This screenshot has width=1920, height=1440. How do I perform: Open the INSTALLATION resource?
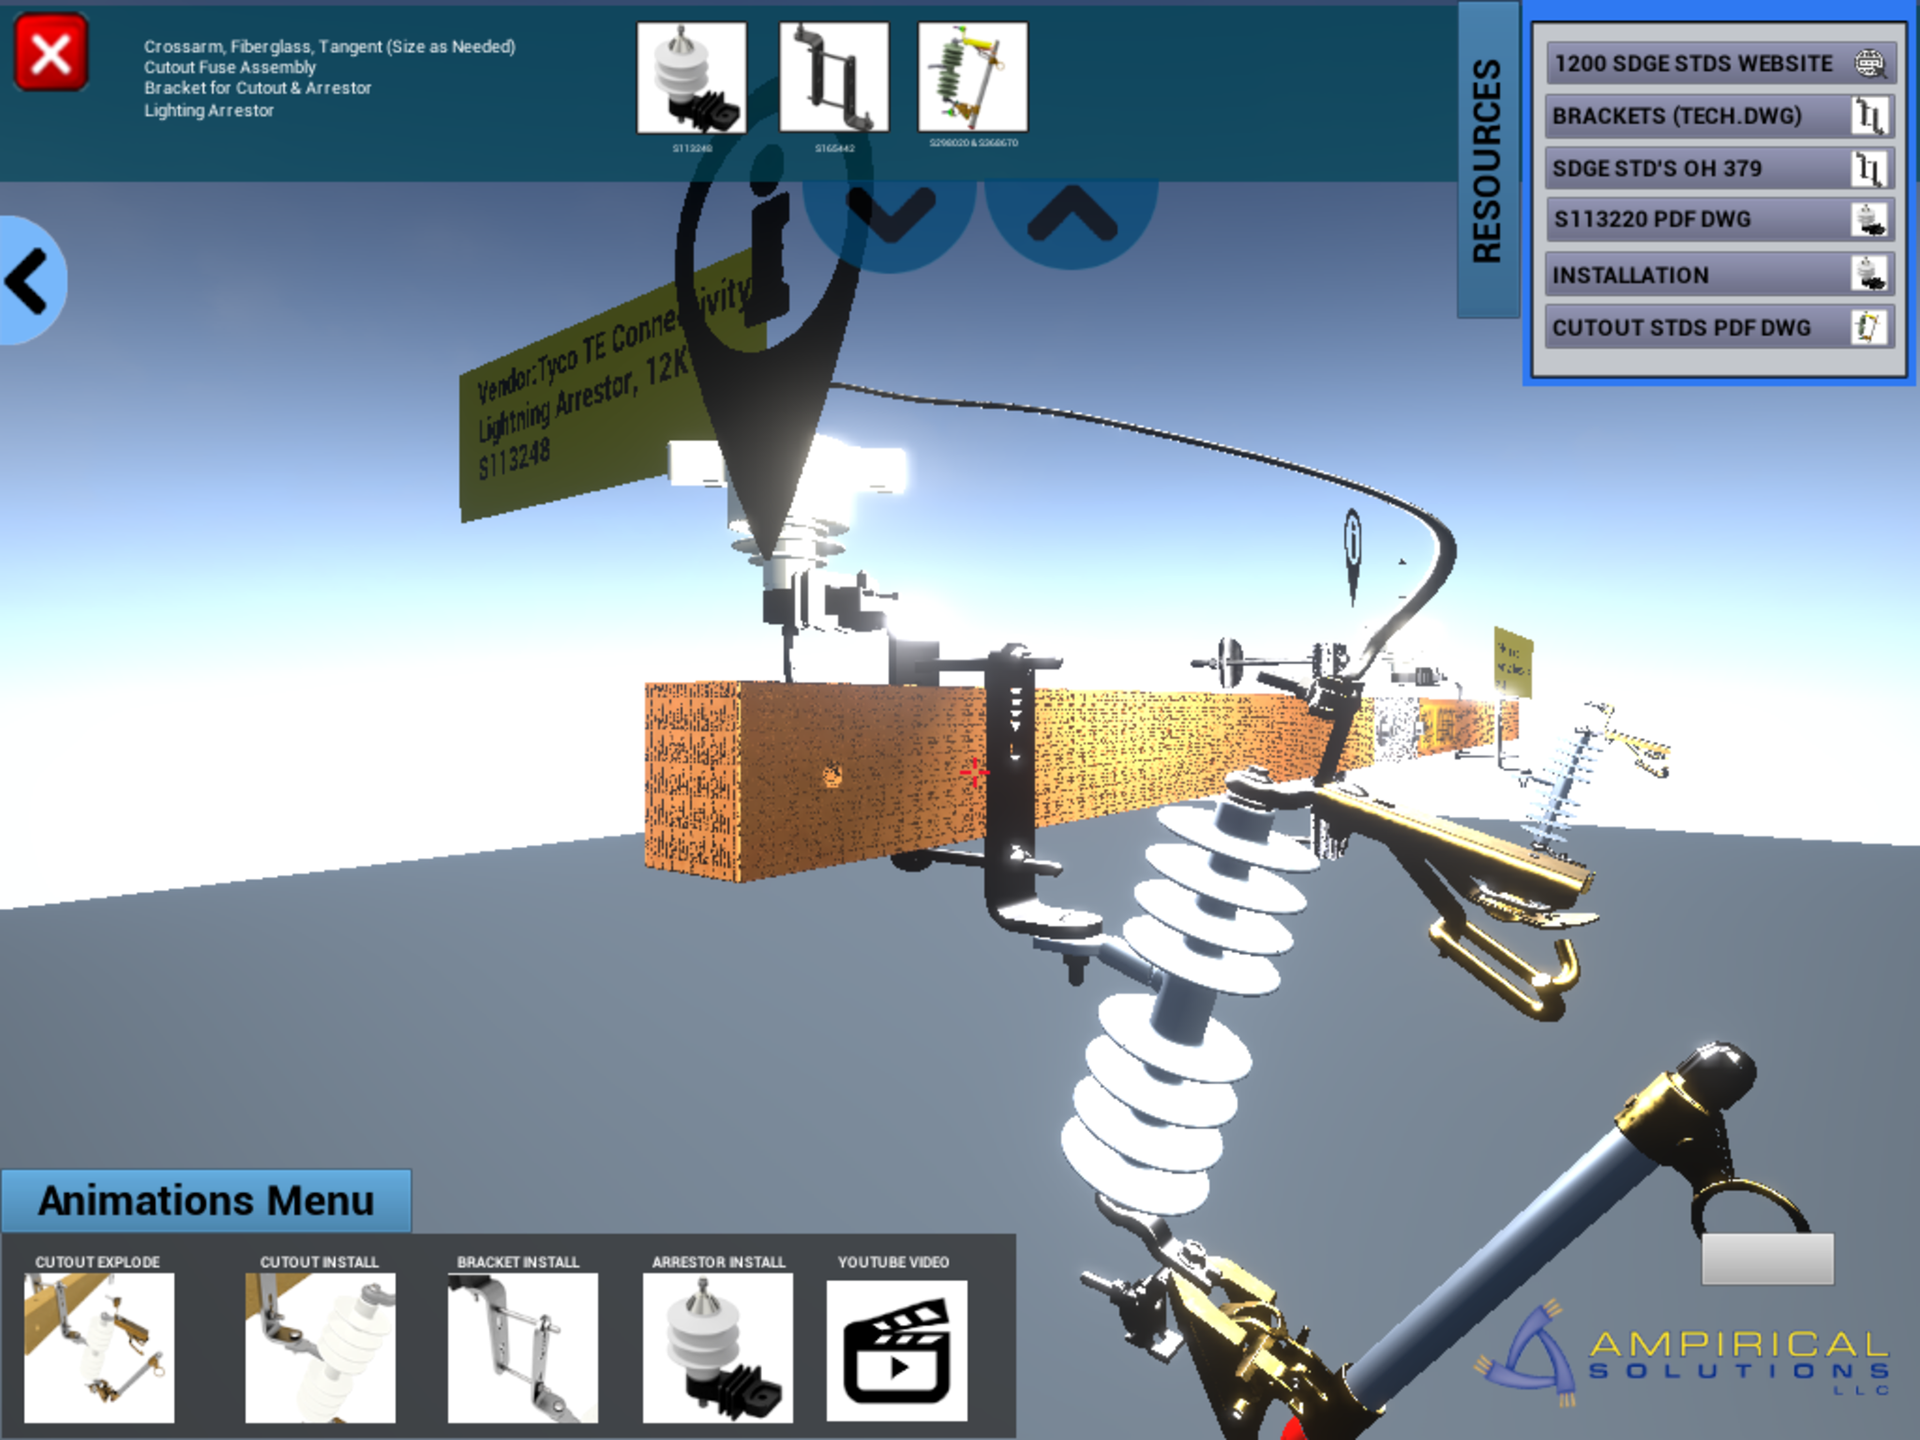1719,274
